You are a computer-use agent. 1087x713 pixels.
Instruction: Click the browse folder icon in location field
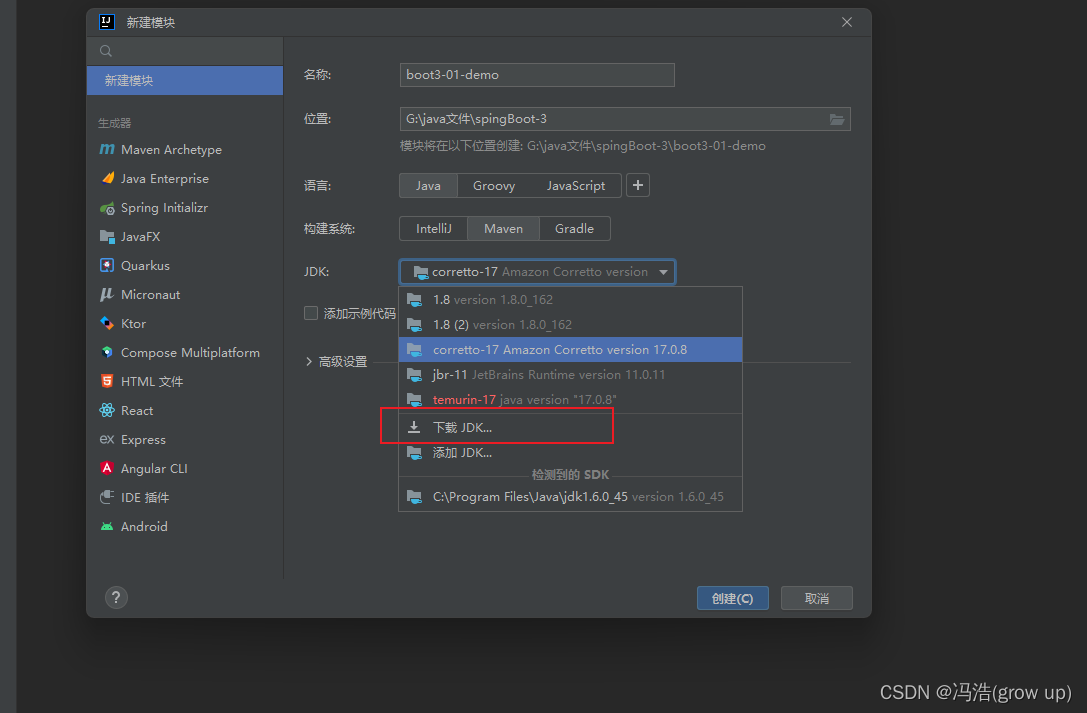coord(837,119)
